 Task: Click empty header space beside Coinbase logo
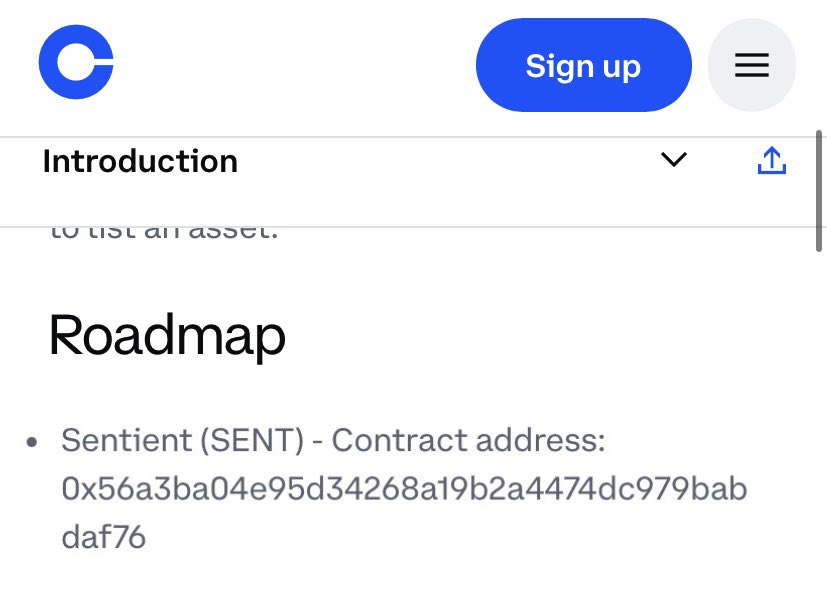pyautogui.click(x=300, y=65)
